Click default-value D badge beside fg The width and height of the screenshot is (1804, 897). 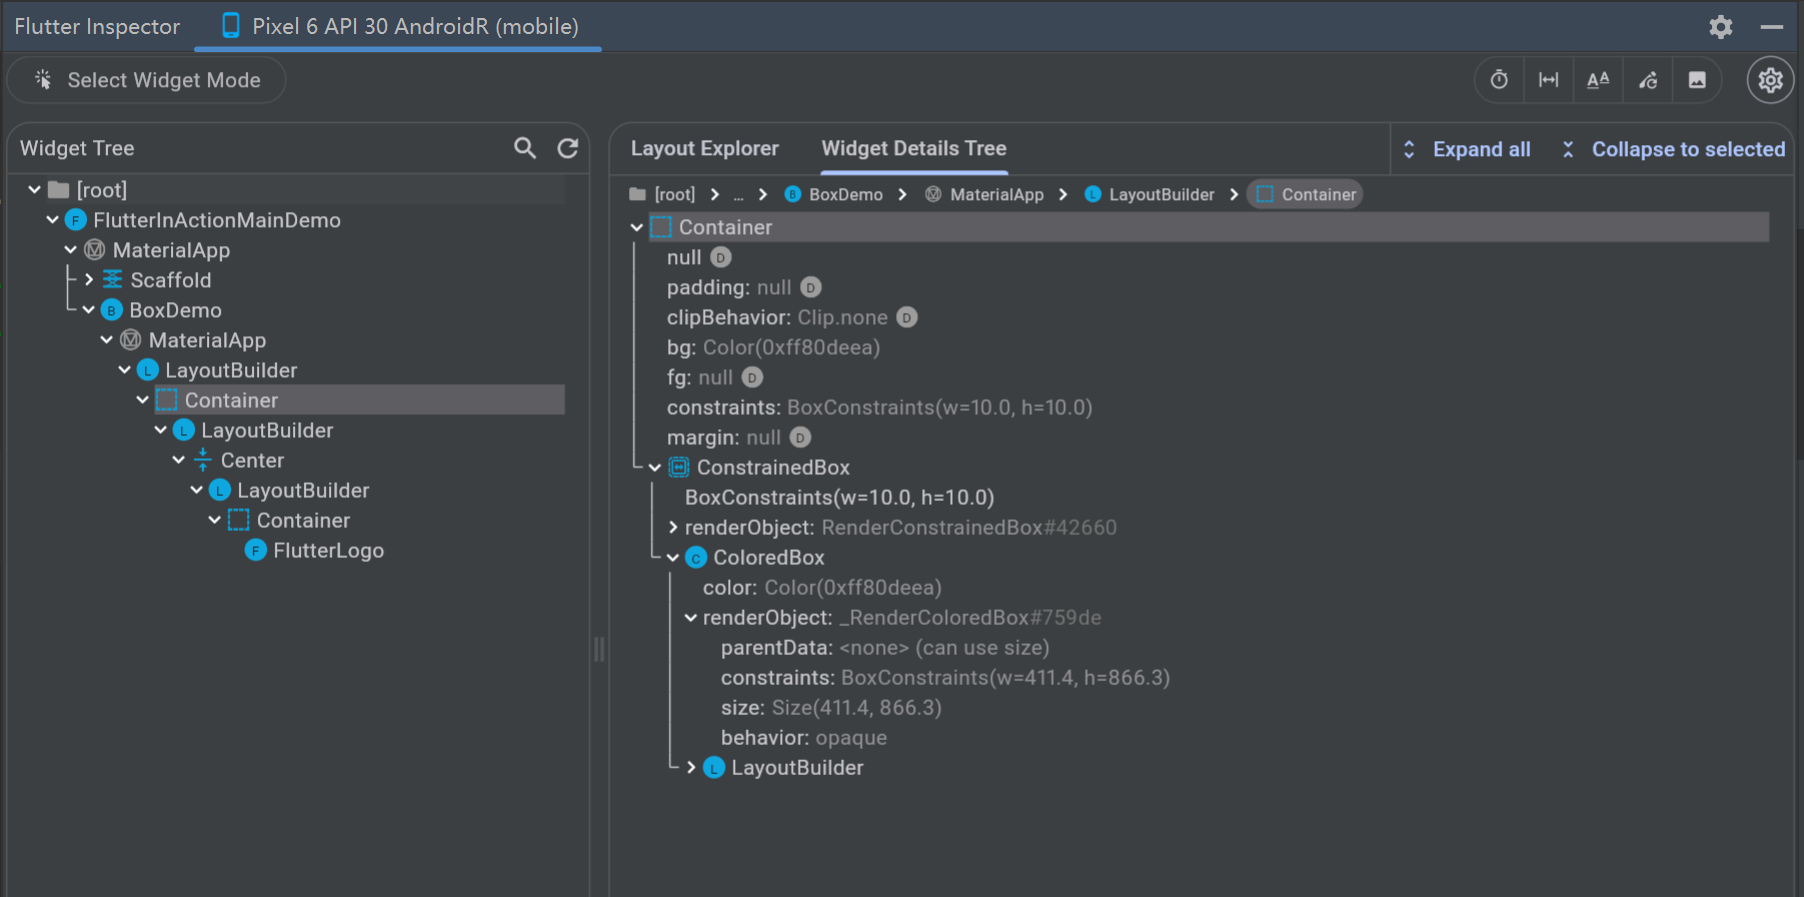tap(752, 377)
